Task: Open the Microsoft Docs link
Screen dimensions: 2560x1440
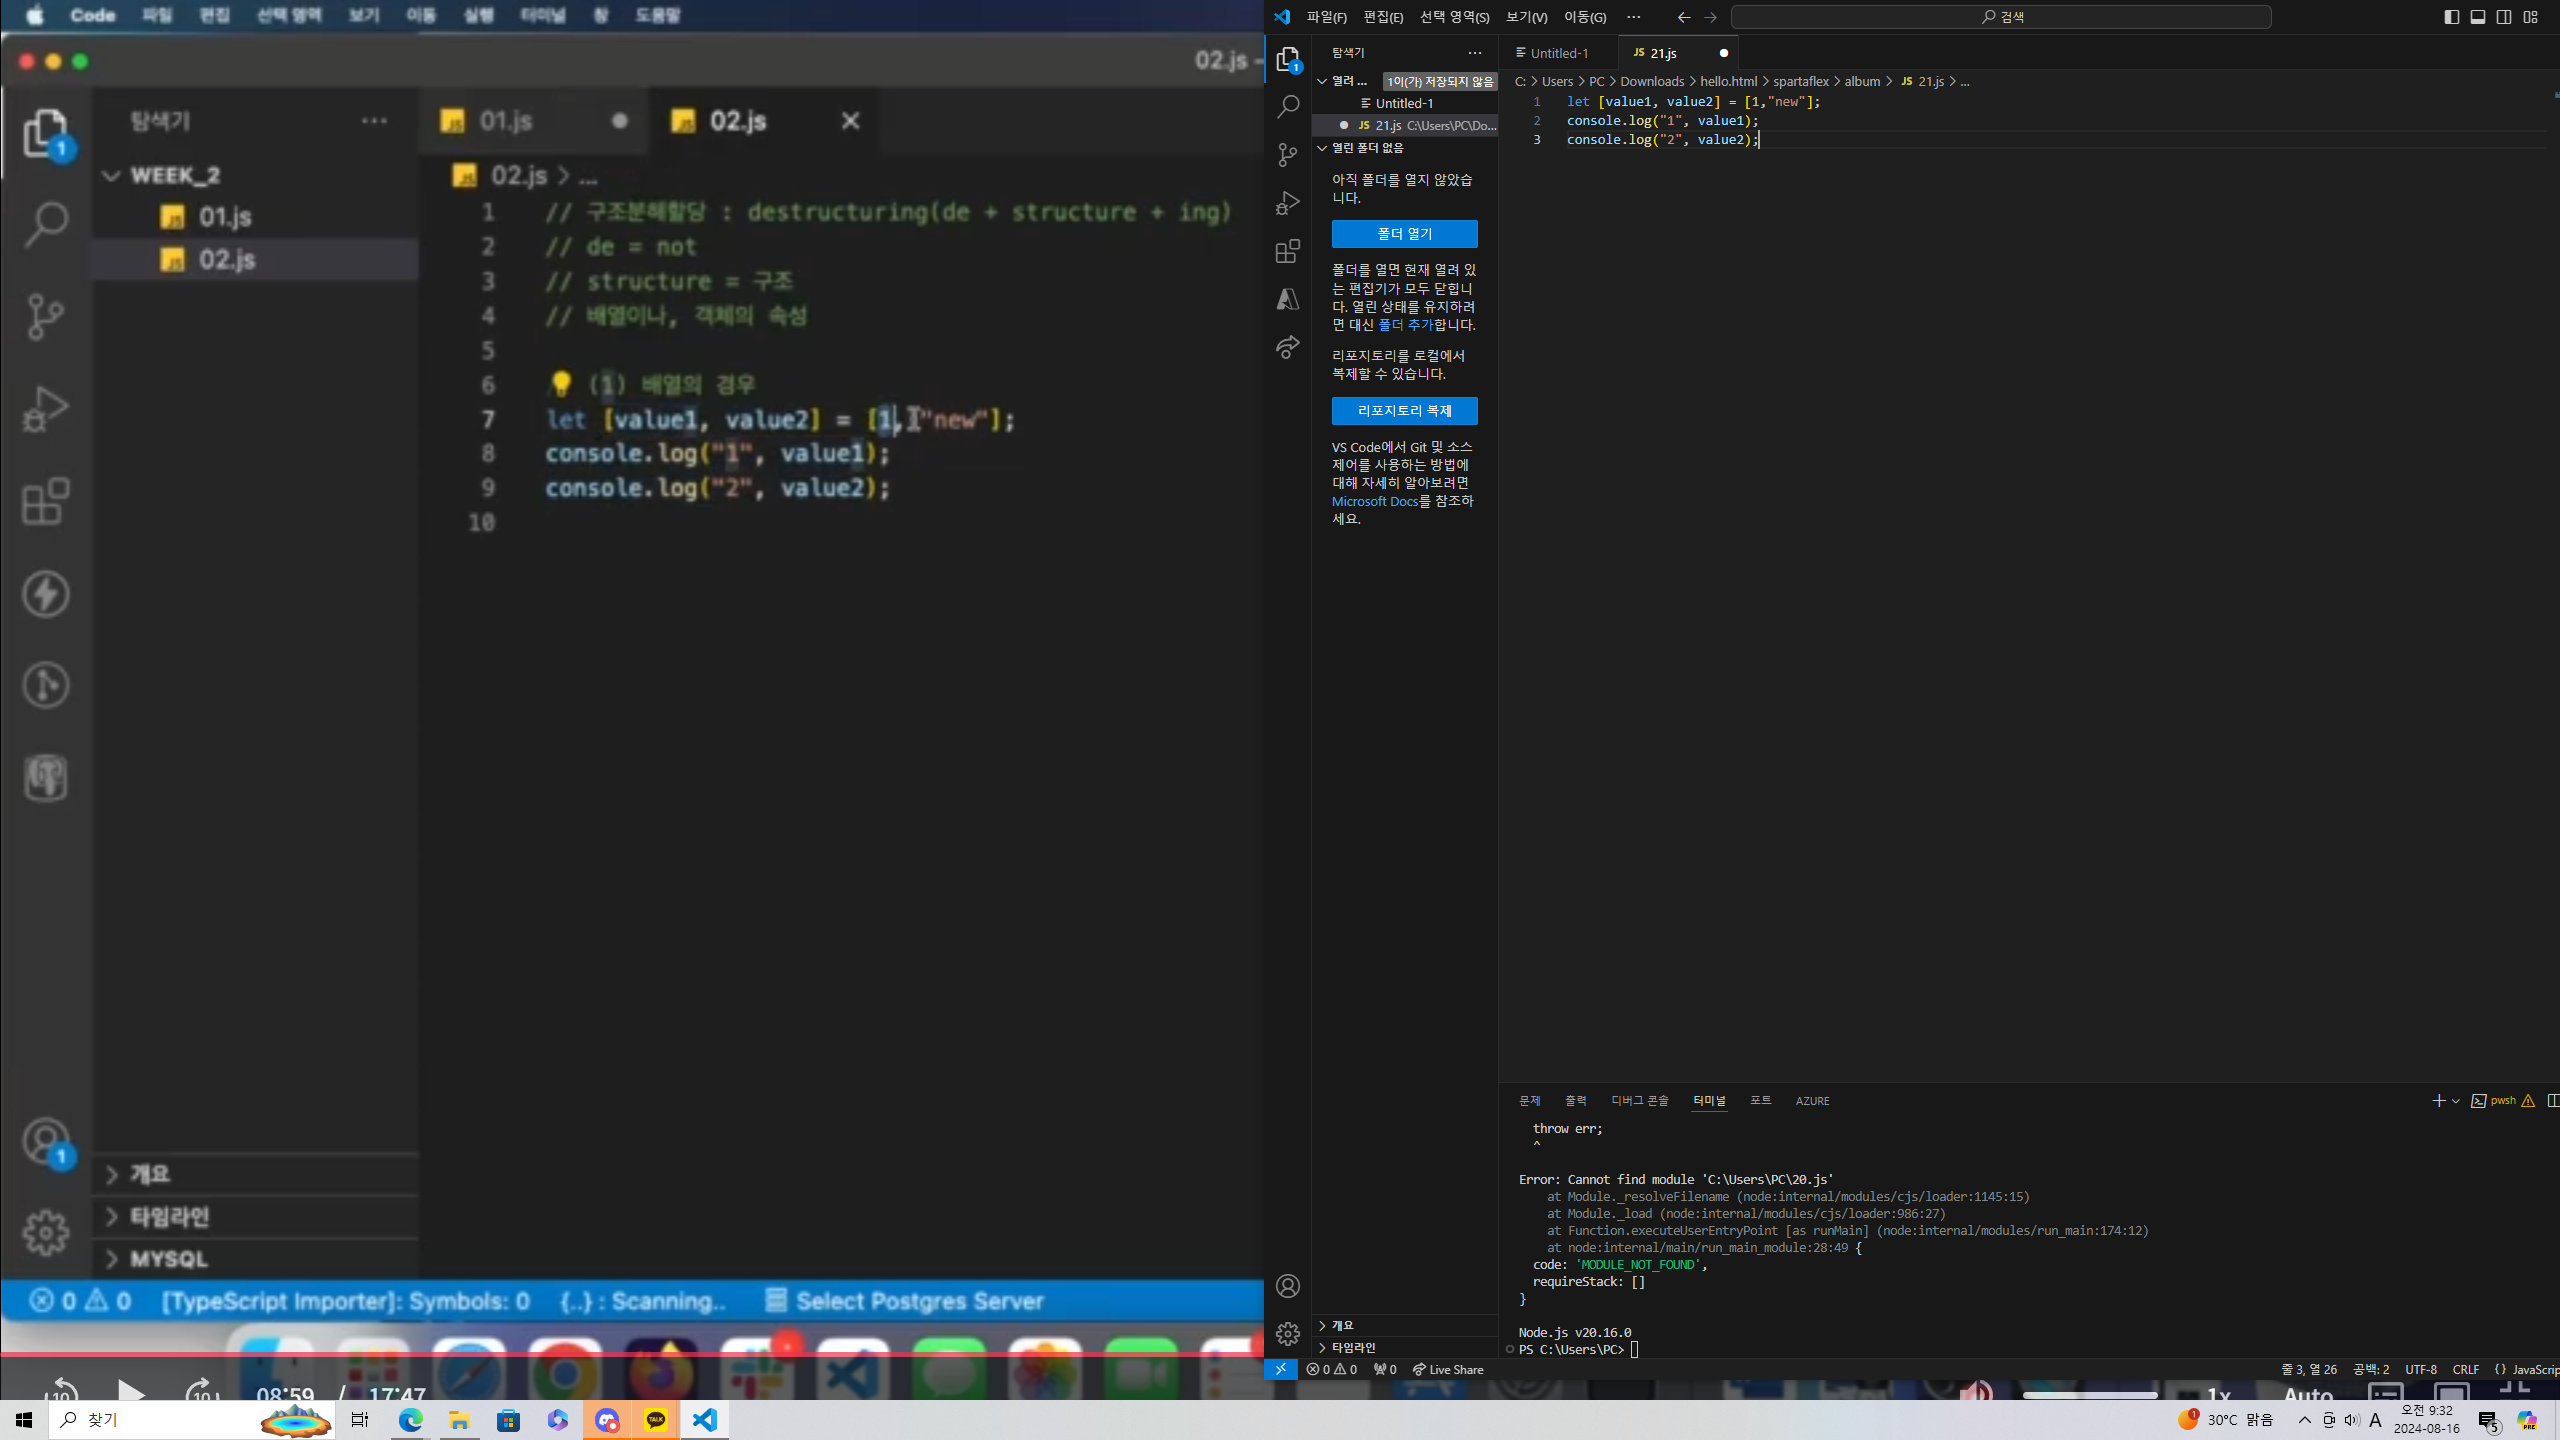Action: 1375,501
